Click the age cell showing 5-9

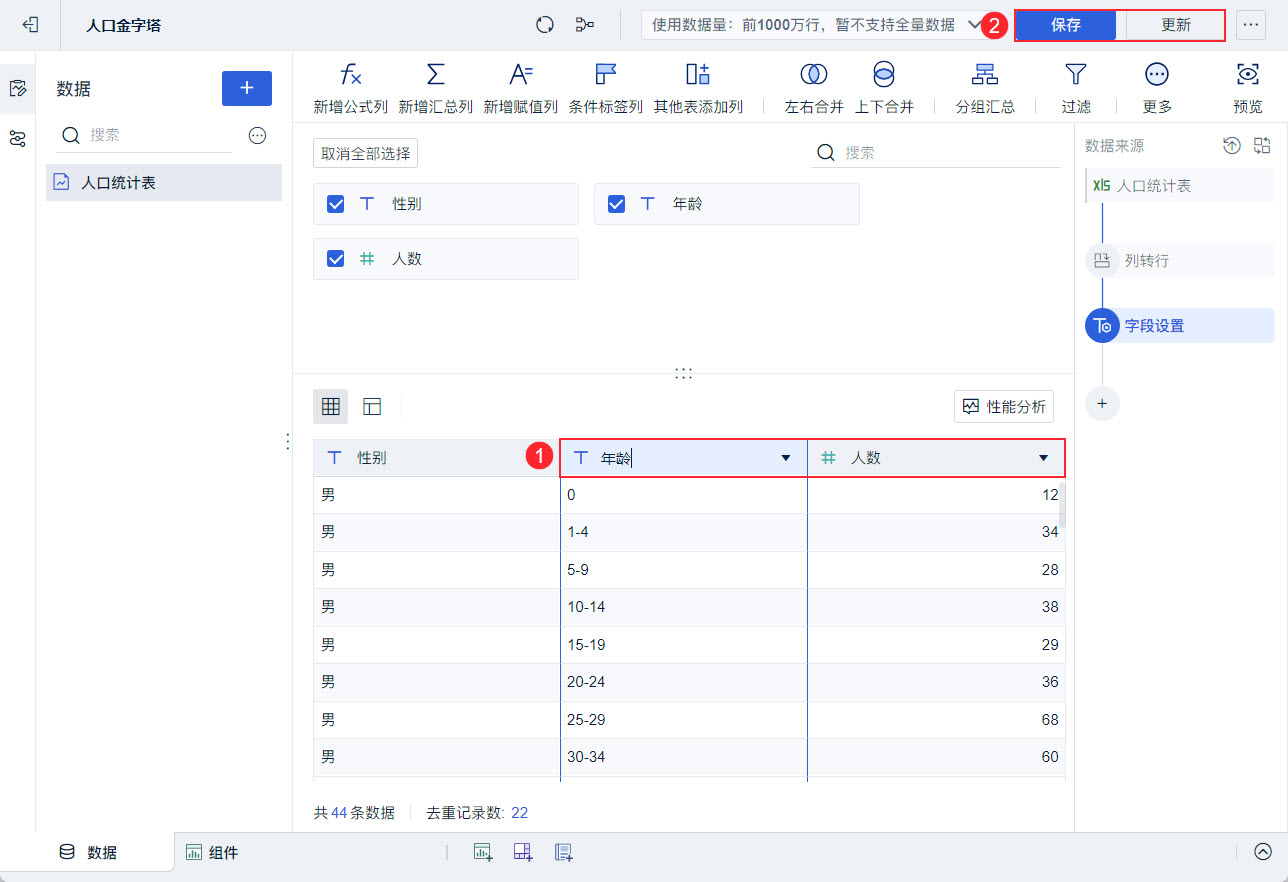[x=684, y=570]
